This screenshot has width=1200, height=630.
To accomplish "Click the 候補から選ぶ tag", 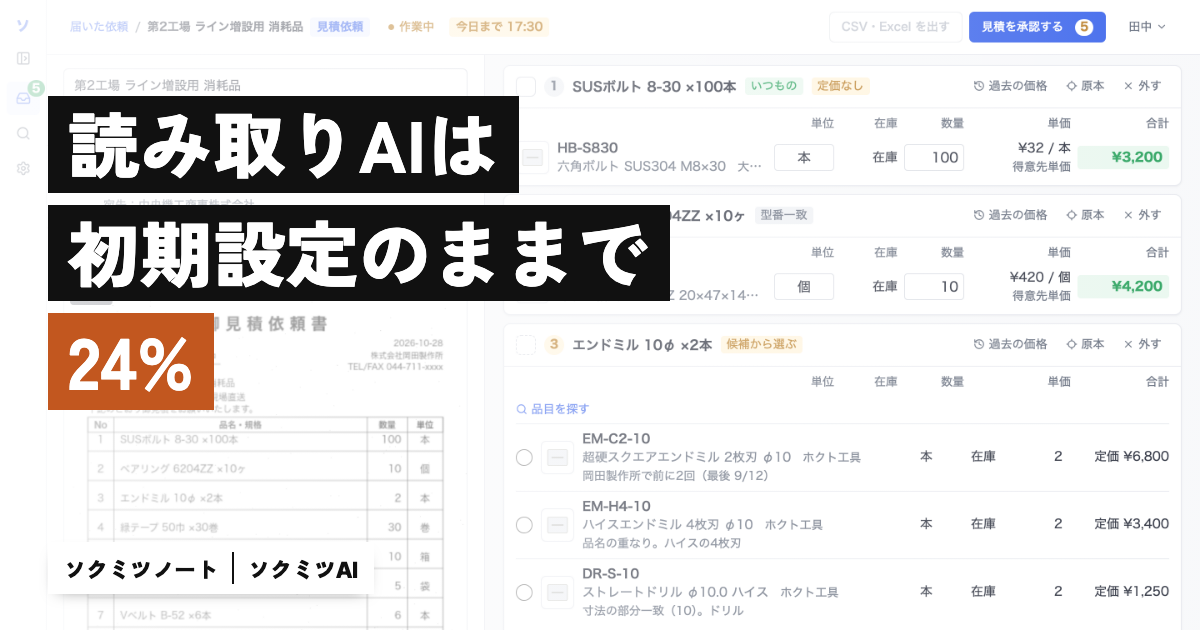I will pyautogui.click(x=761, y=344).
